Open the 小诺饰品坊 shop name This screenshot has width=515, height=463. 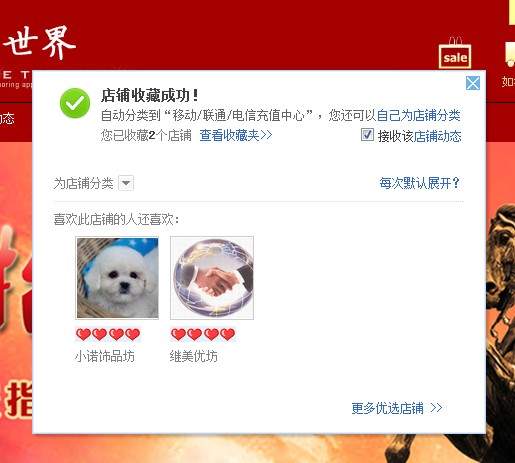coord(105,356)
